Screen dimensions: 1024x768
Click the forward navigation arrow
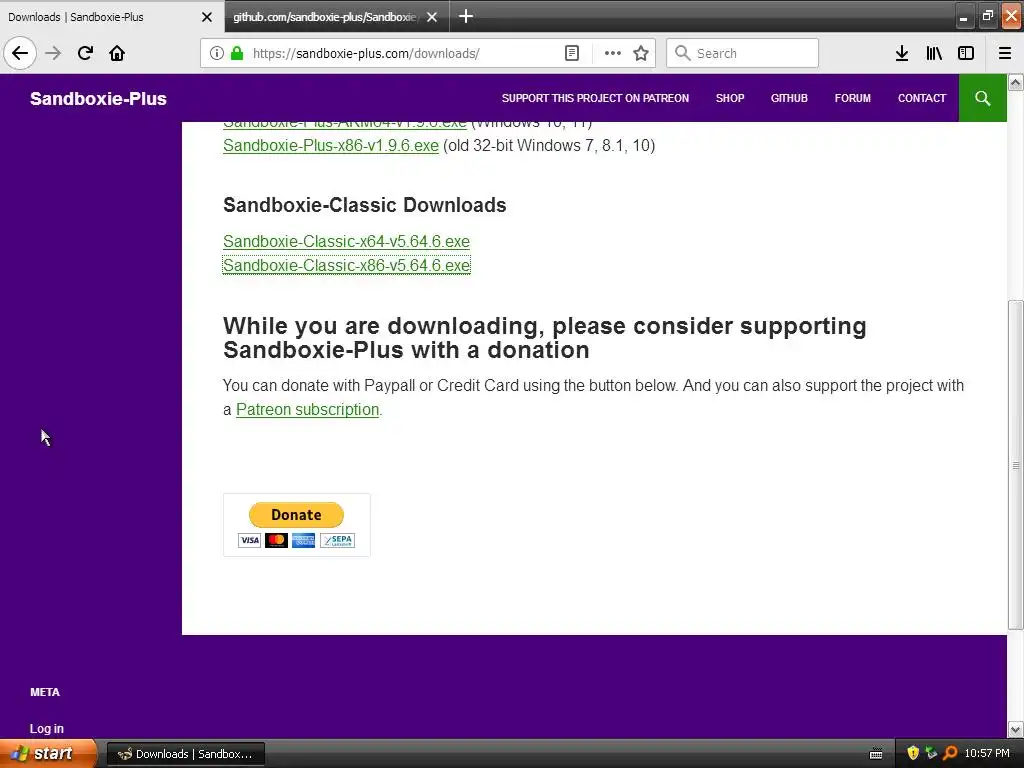53,53
